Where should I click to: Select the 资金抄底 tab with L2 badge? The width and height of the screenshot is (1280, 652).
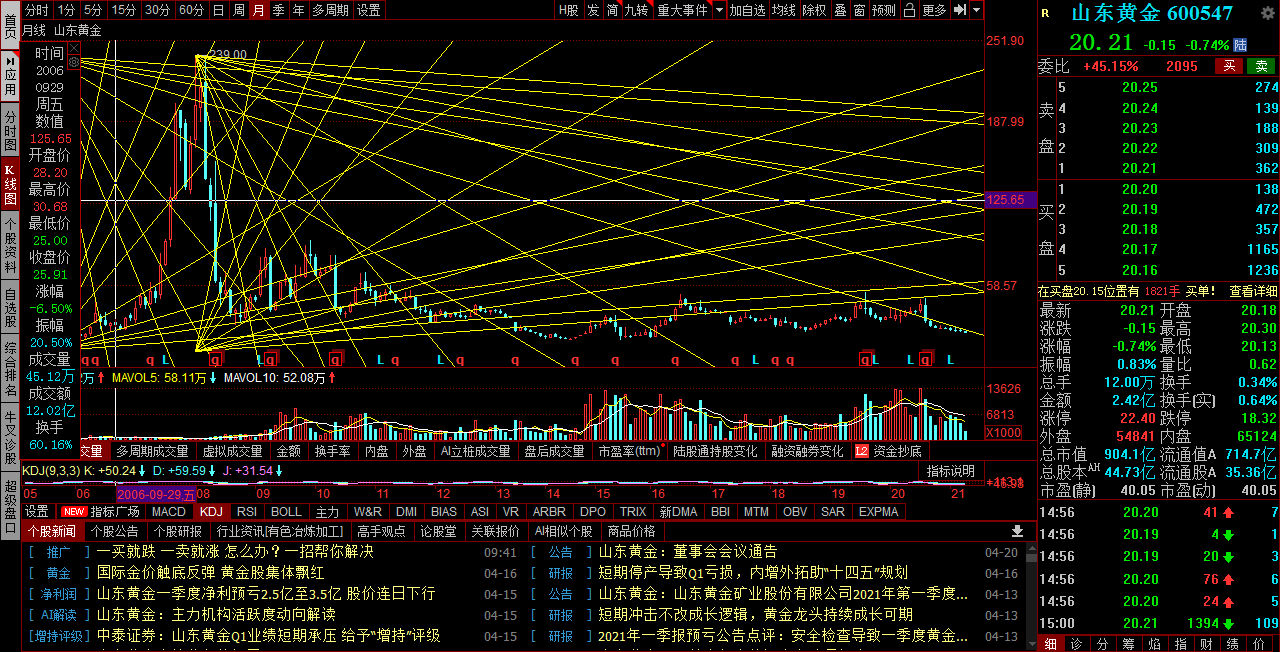point(888,451)
